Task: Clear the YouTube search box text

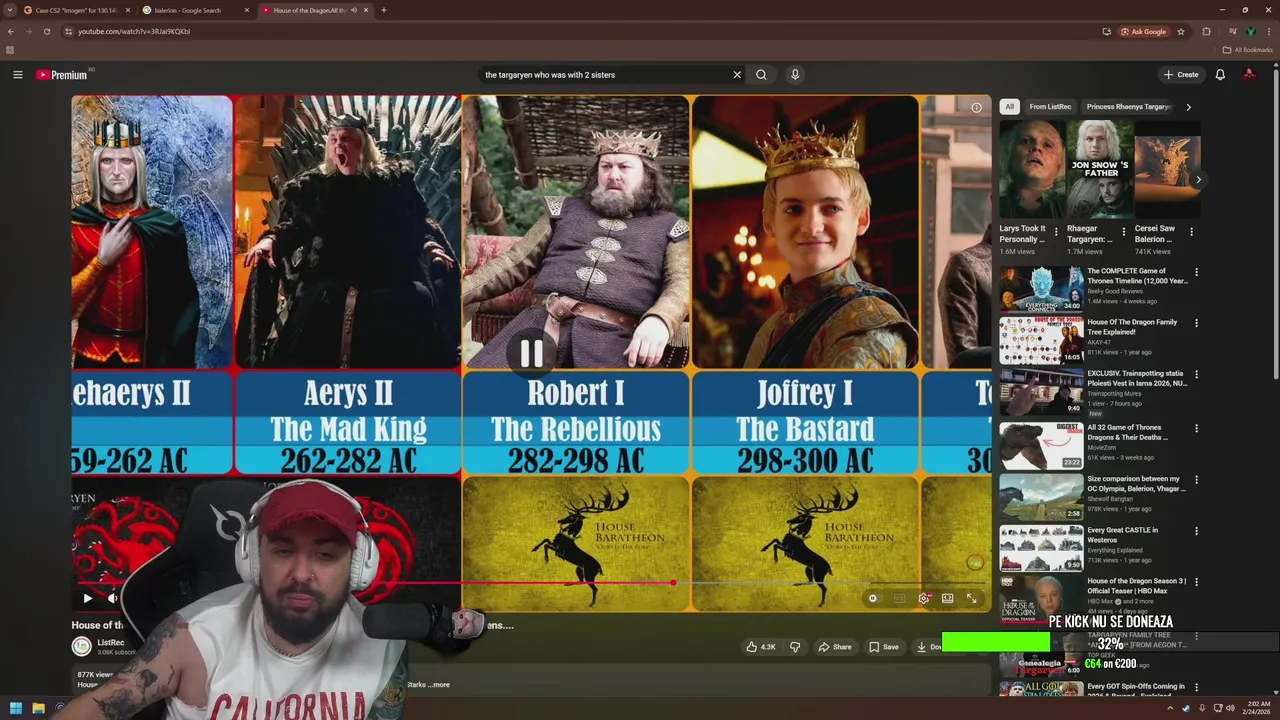Action: (737, 75)
